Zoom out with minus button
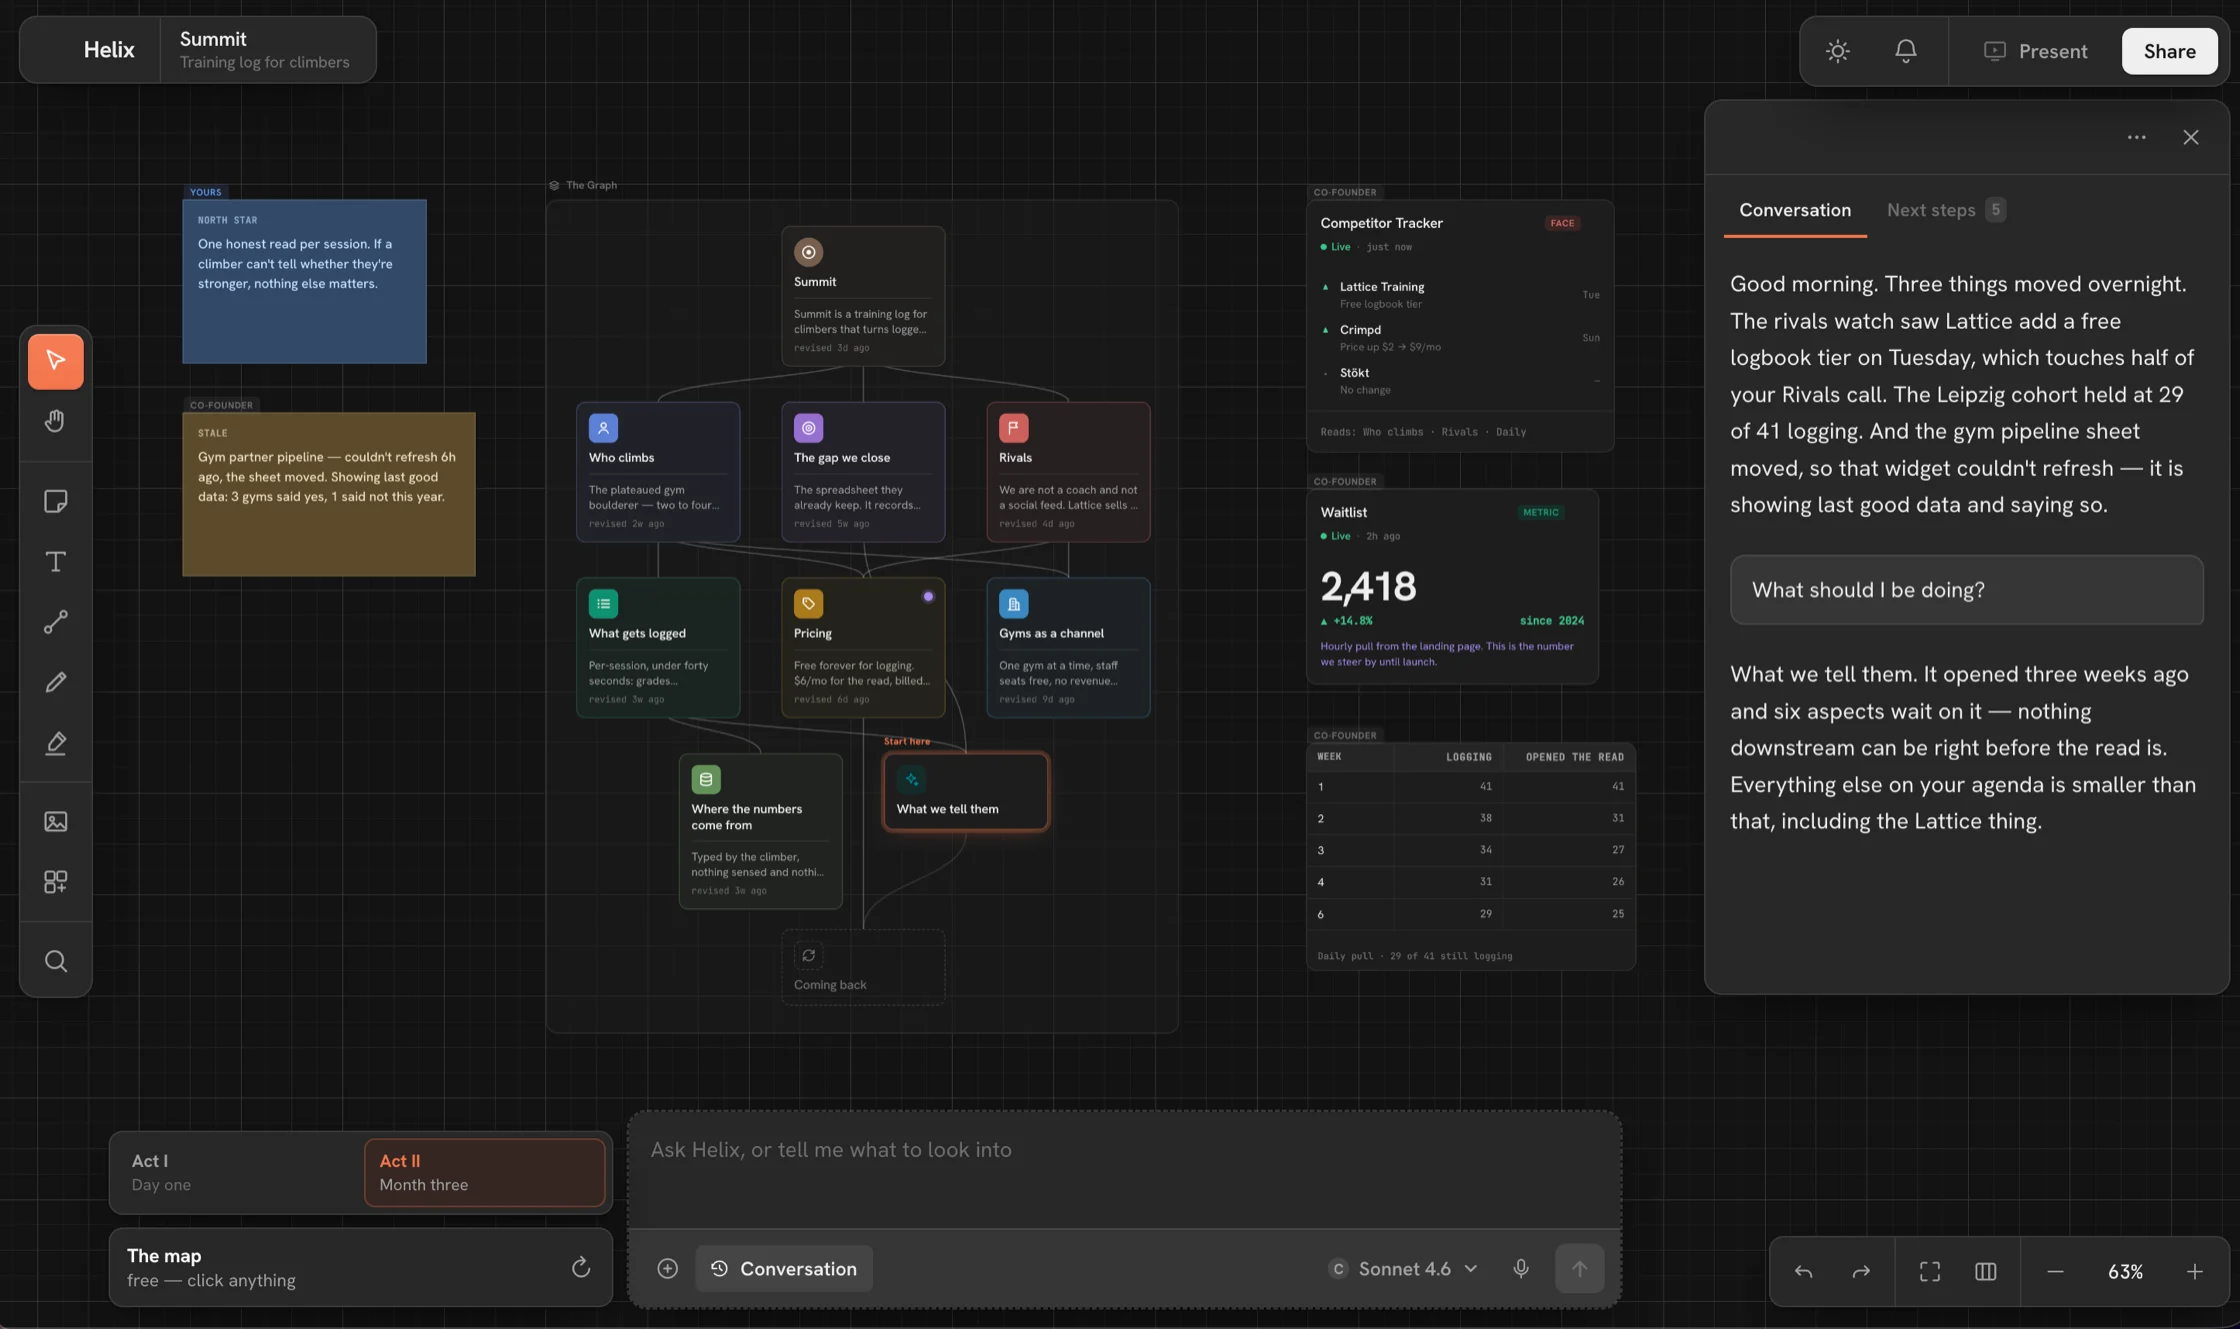 tap(2055, 1271)
